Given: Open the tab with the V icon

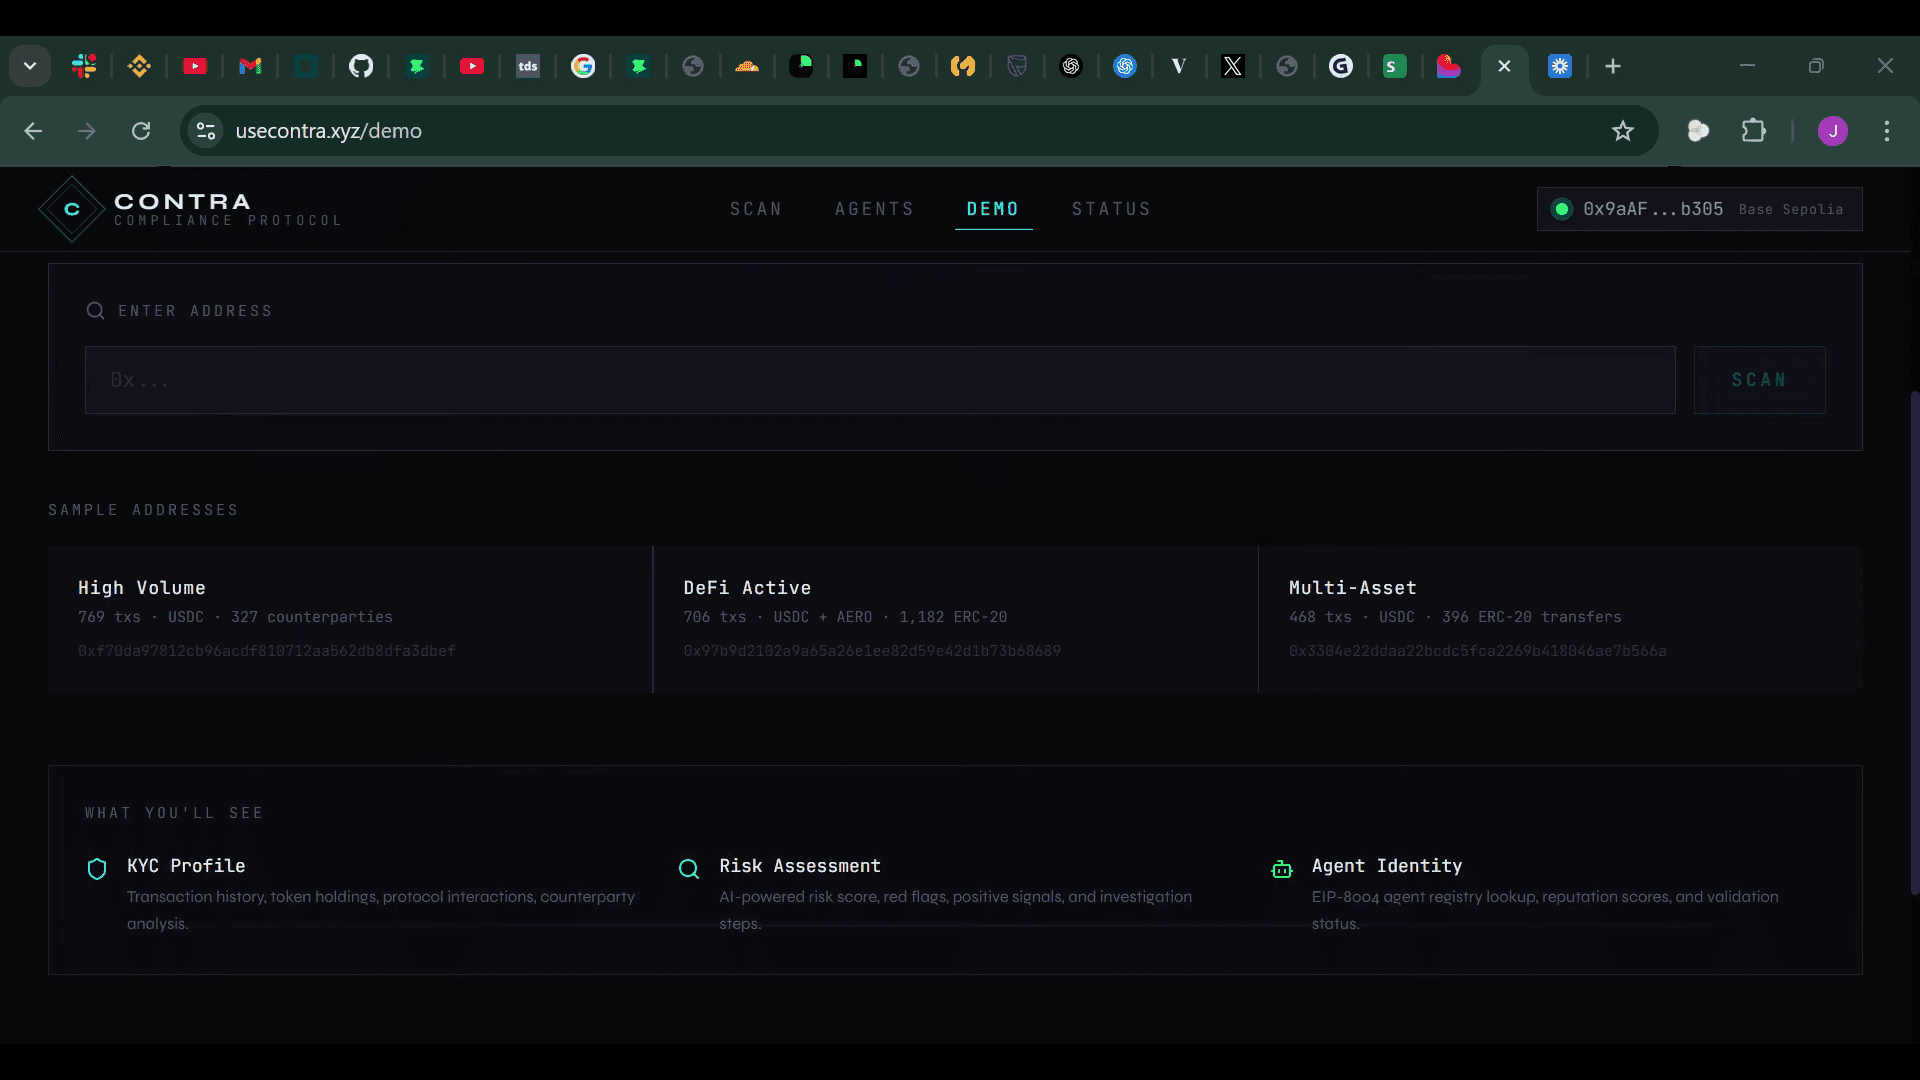Looking at the screenshot, I should coord(1179,66).
